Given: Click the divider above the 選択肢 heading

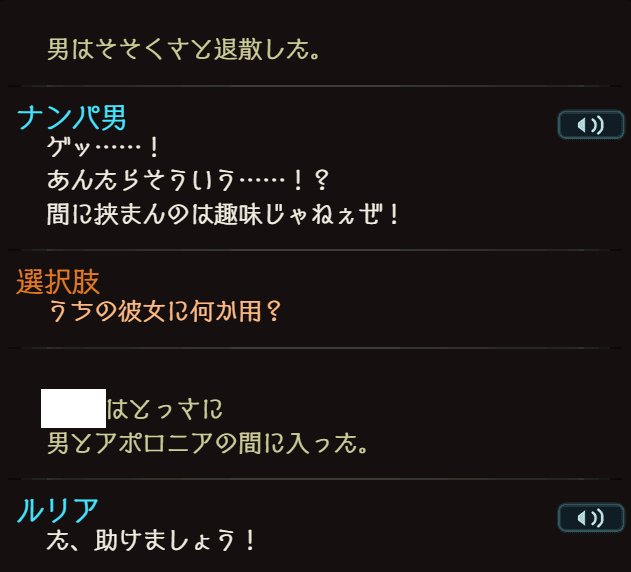Looking at the screenshot, I should [x=315, y=250].
